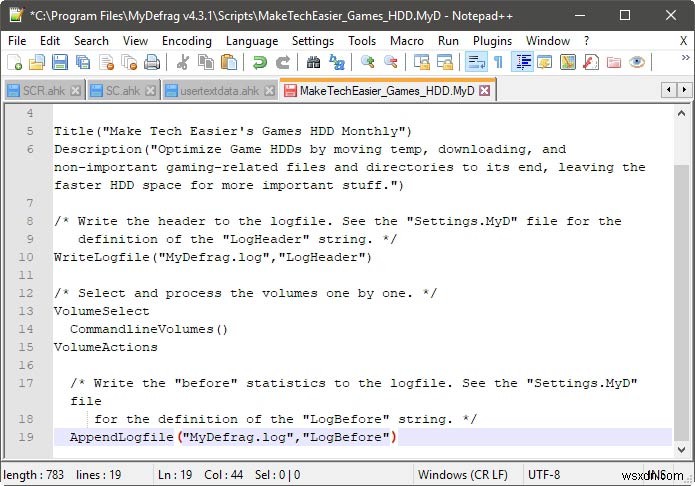Close the SC.ahk tab

(151, 90)
